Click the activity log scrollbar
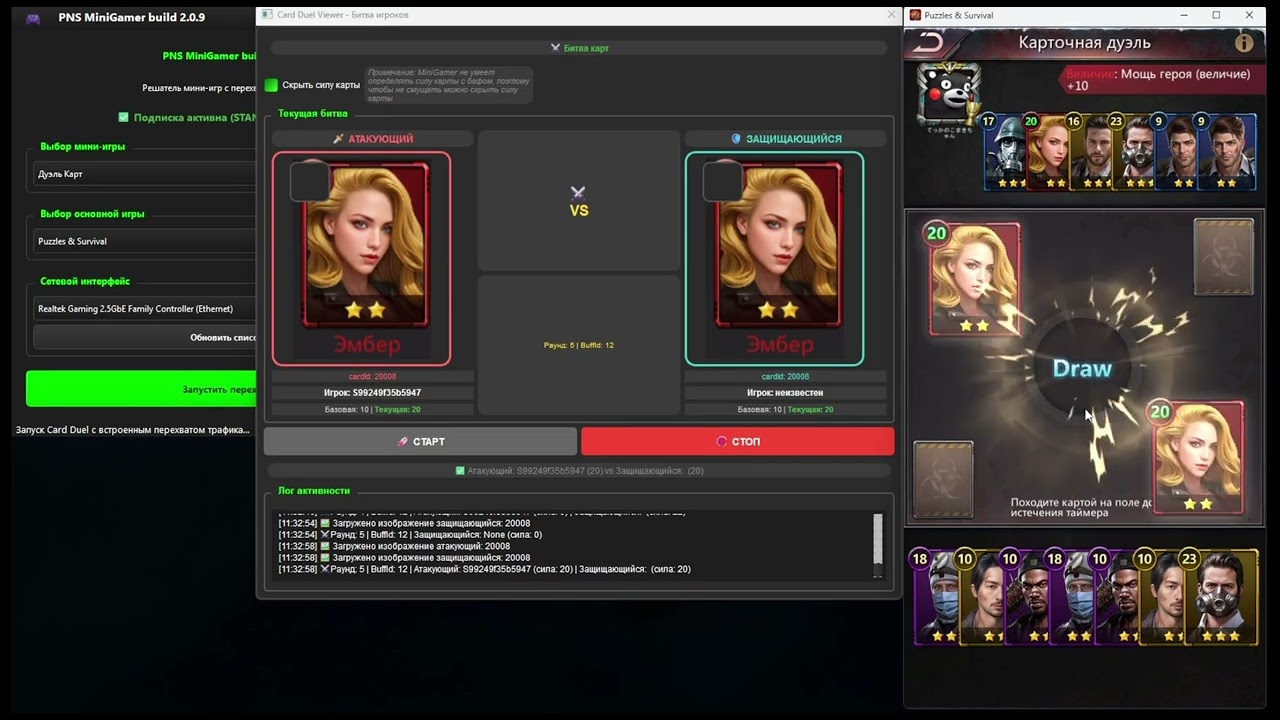1280x720 pixels. tap(878, 540)
